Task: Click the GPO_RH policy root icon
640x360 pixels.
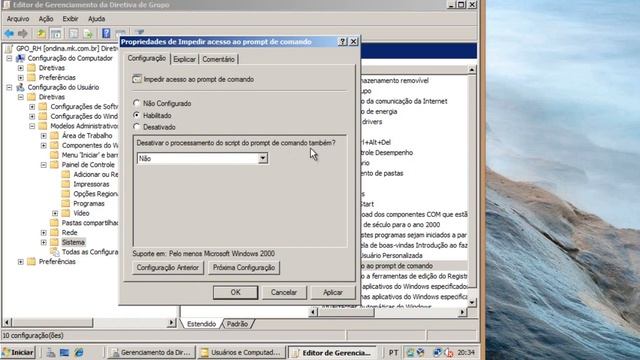Action: click(x=9, y=49)
